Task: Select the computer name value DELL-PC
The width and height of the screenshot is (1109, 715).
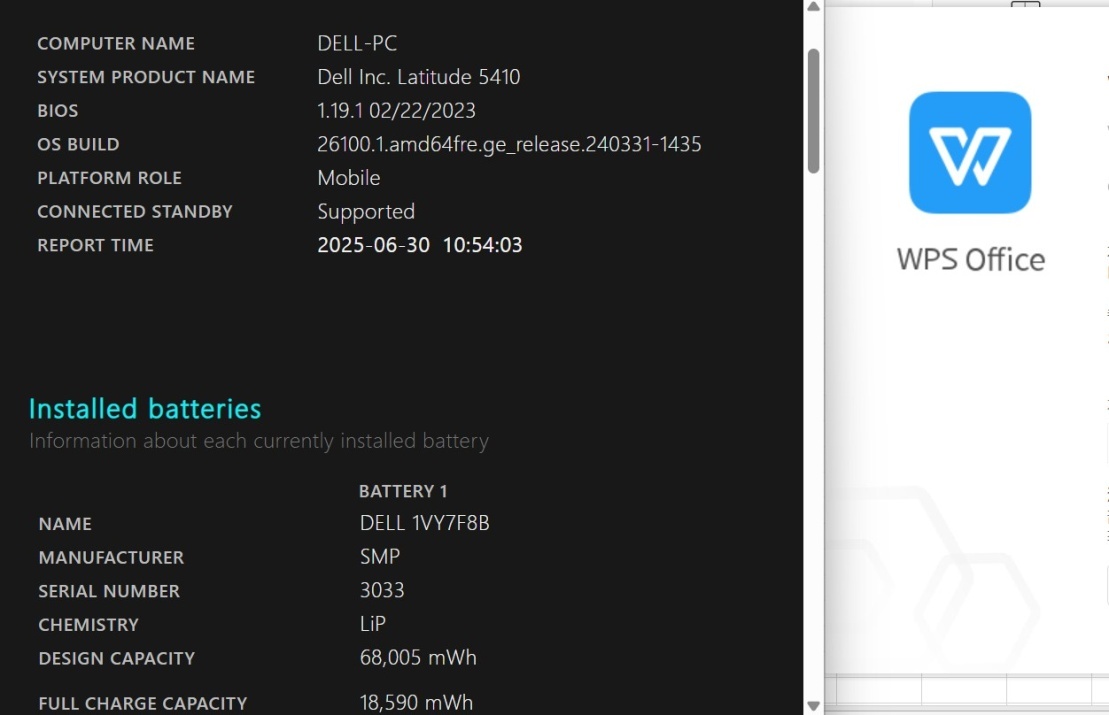Action: (x=357, y=43)
